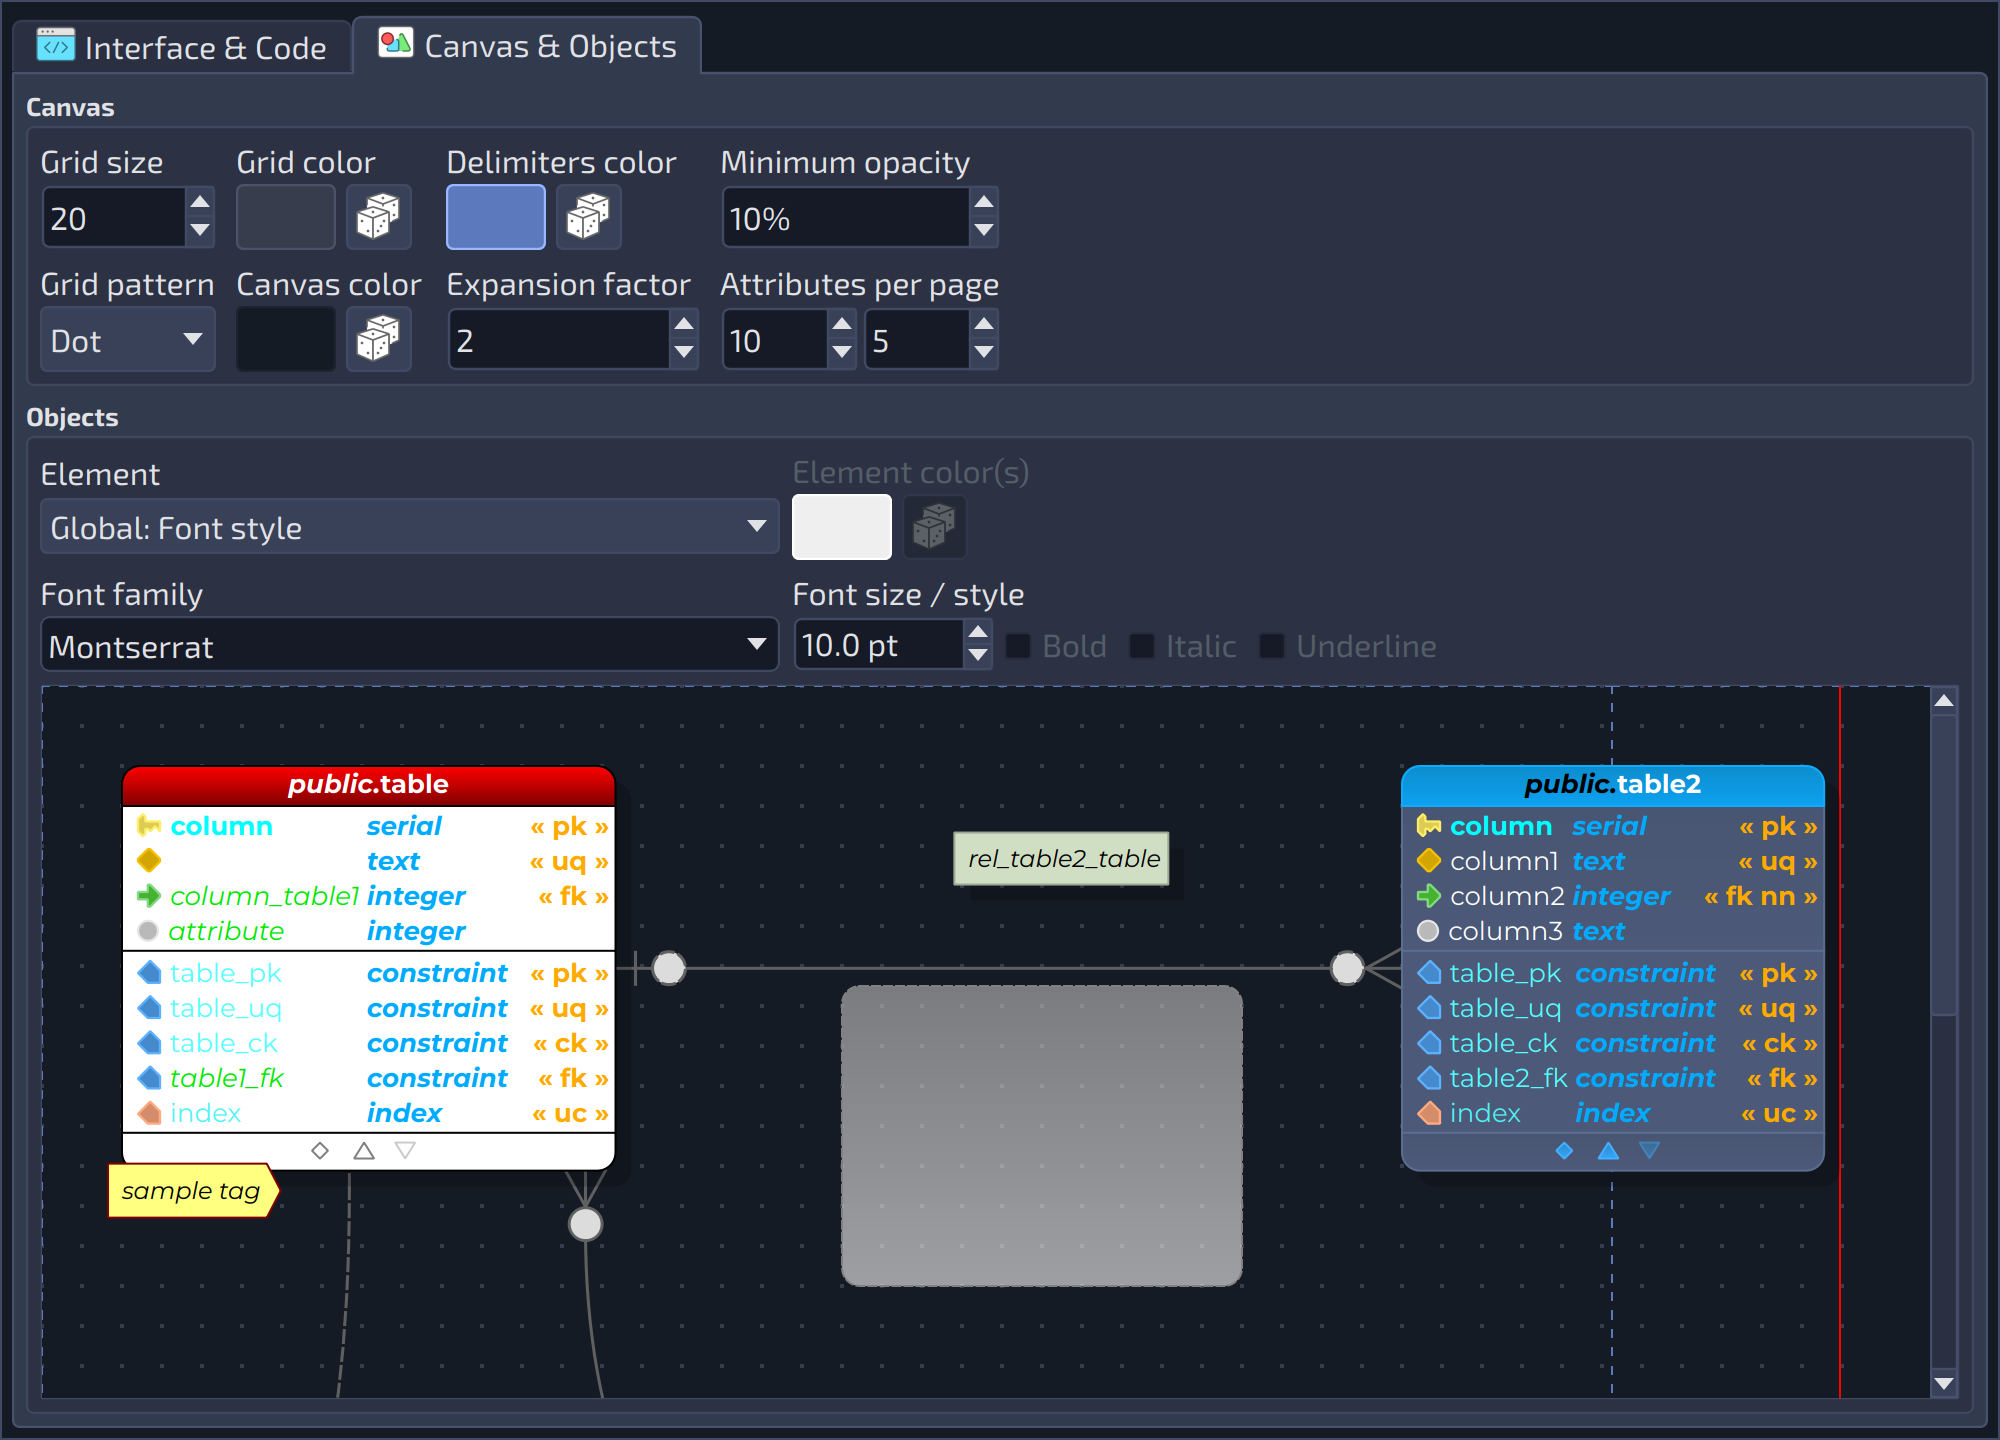Open the Grid pattern Dot dropdown
Screen dimensions: 2000x1440
coord(127,340)
